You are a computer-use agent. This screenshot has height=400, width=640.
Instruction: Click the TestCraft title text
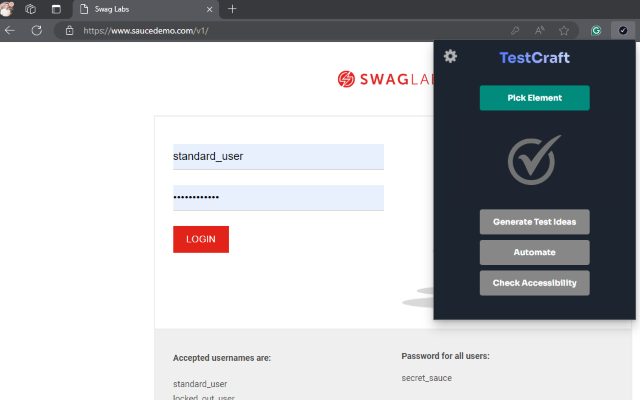tap(534, 58)
